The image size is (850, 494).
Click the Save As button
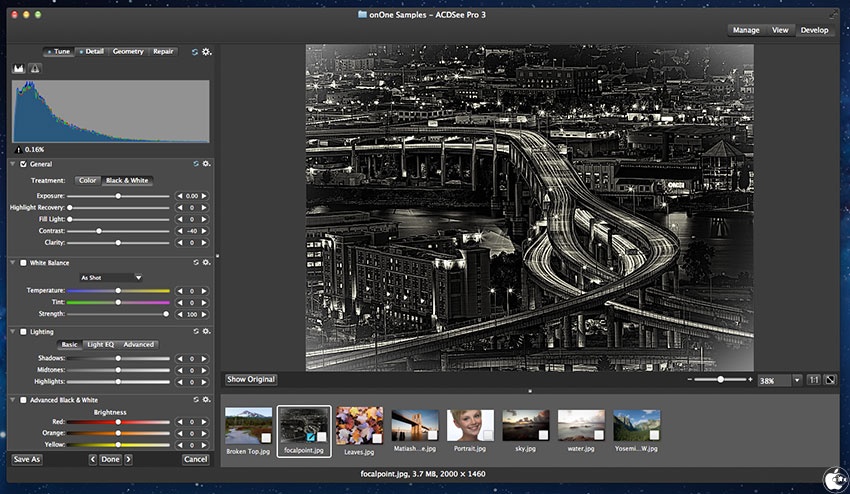pyautogui.click(x=27, y=459)
